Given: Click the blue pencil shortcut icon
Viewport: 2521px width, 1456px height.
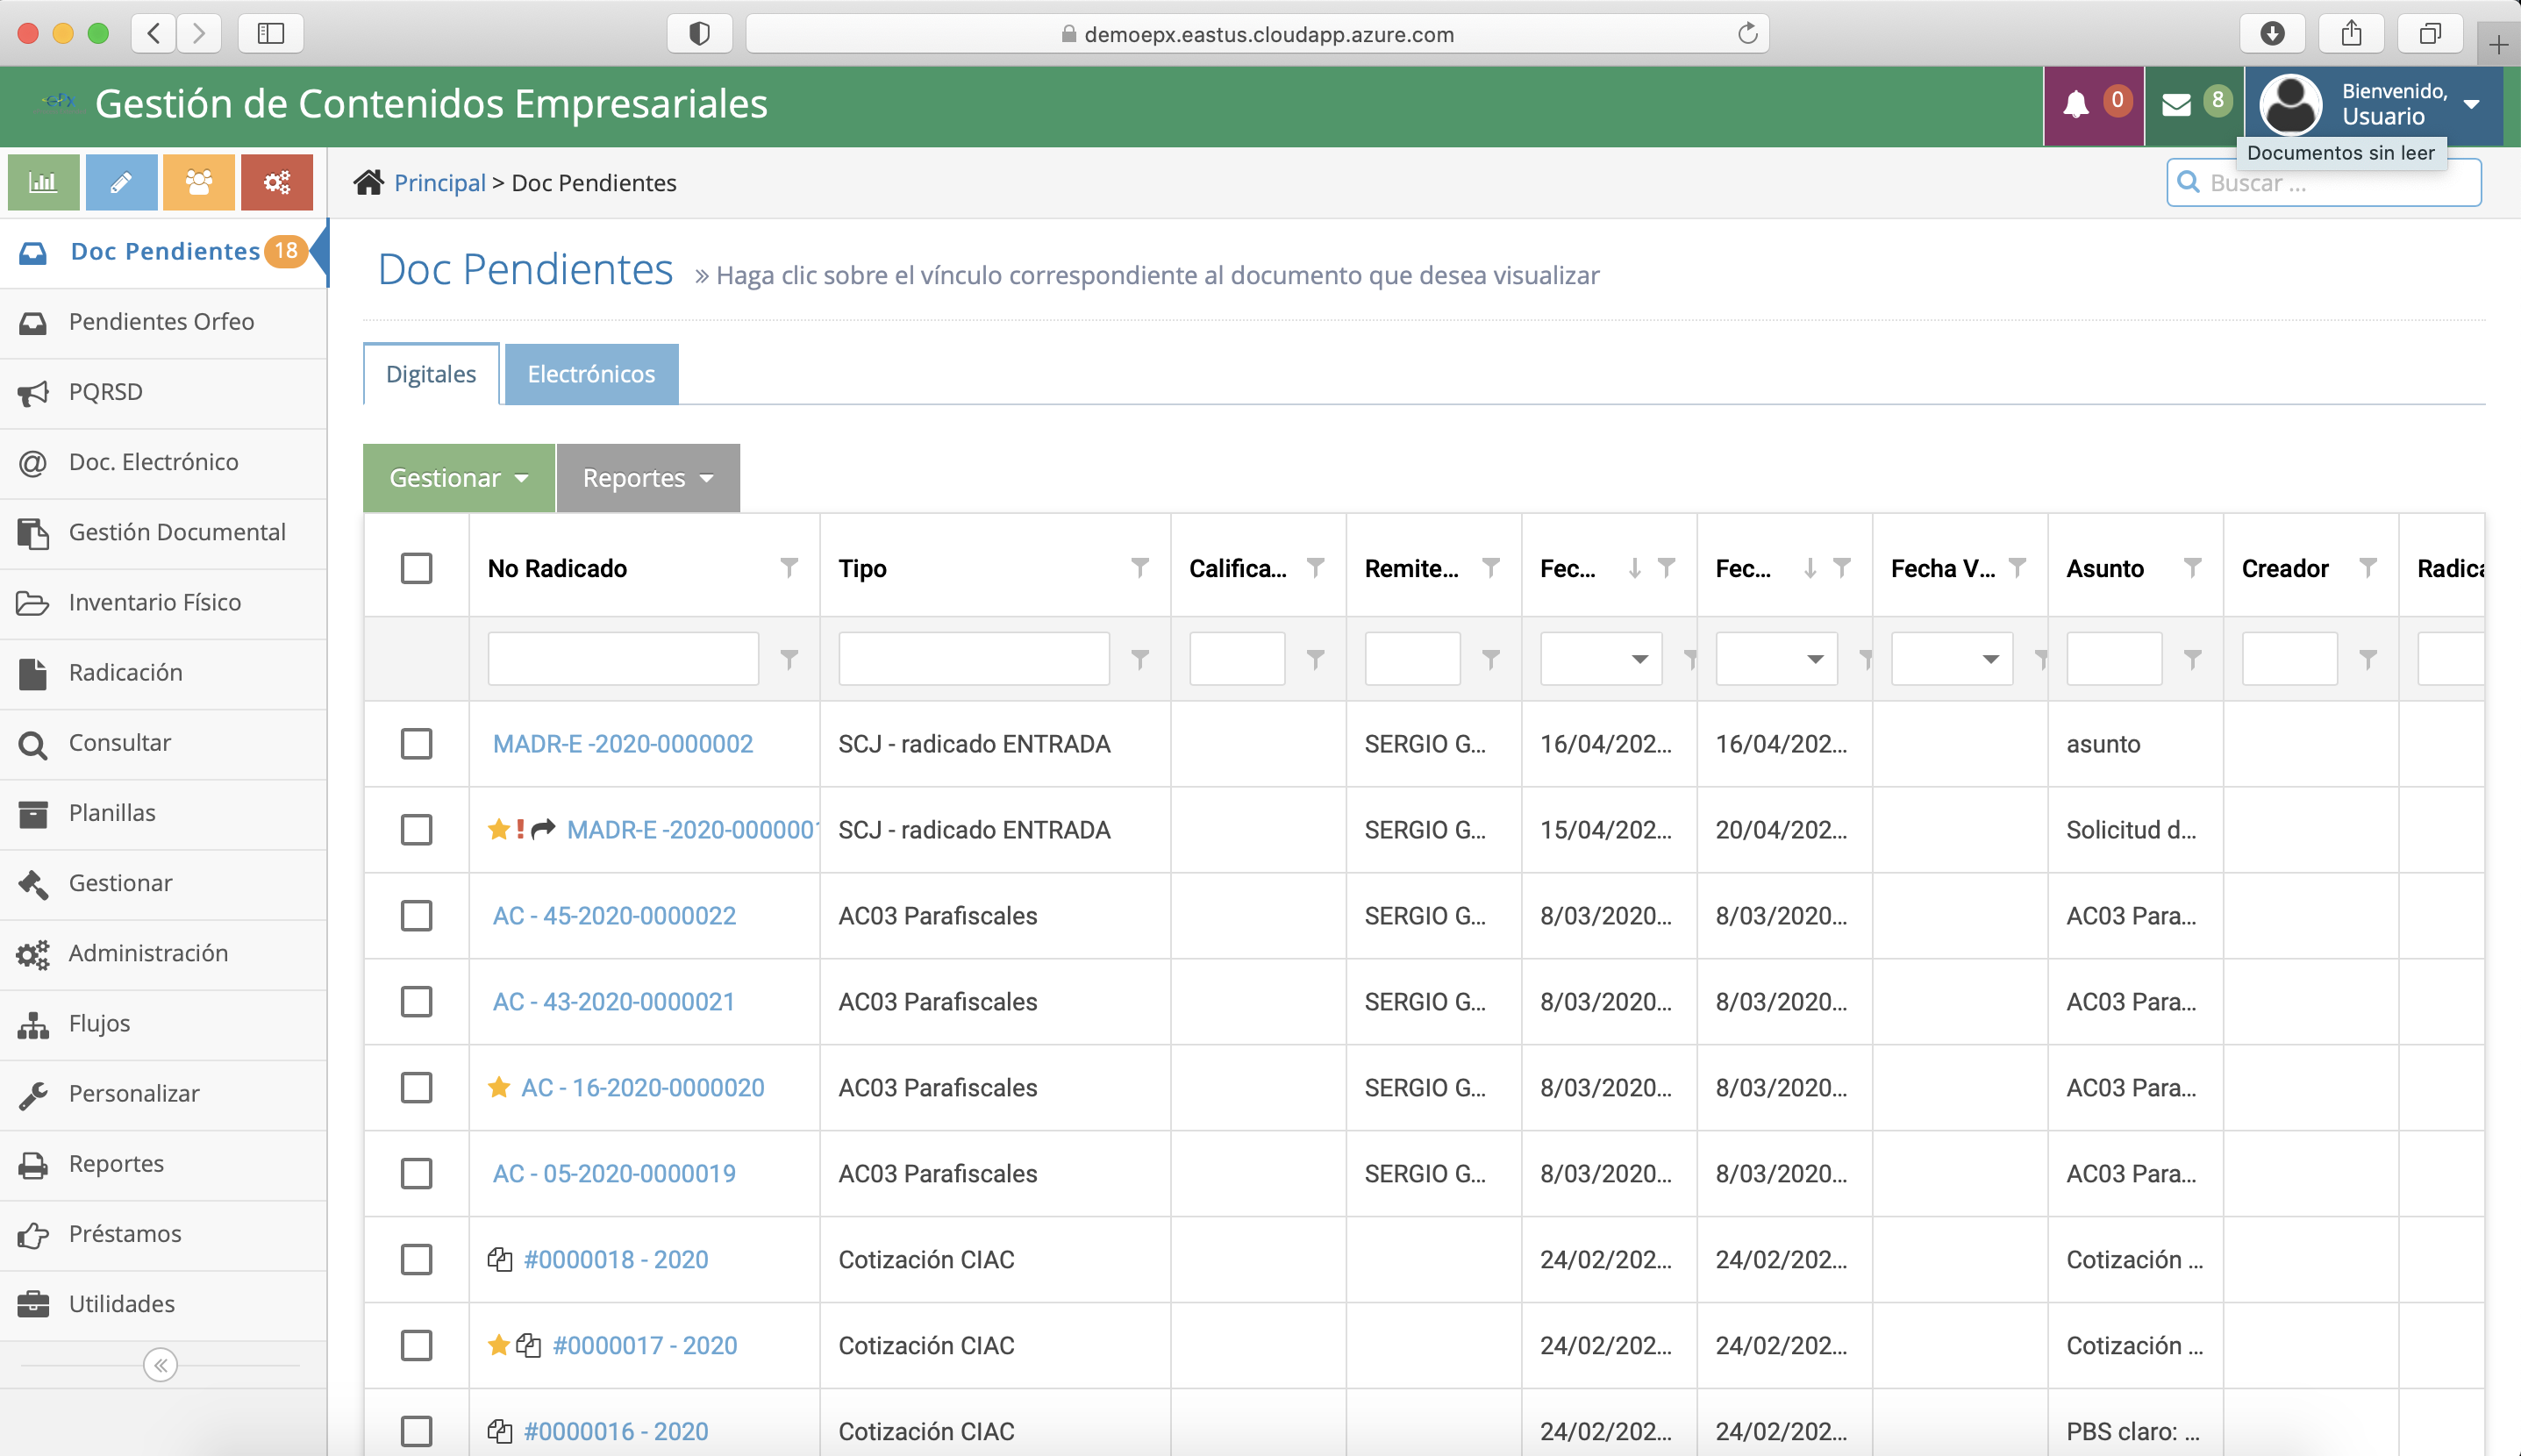Looking at the screenshot, I should (121, 182).
